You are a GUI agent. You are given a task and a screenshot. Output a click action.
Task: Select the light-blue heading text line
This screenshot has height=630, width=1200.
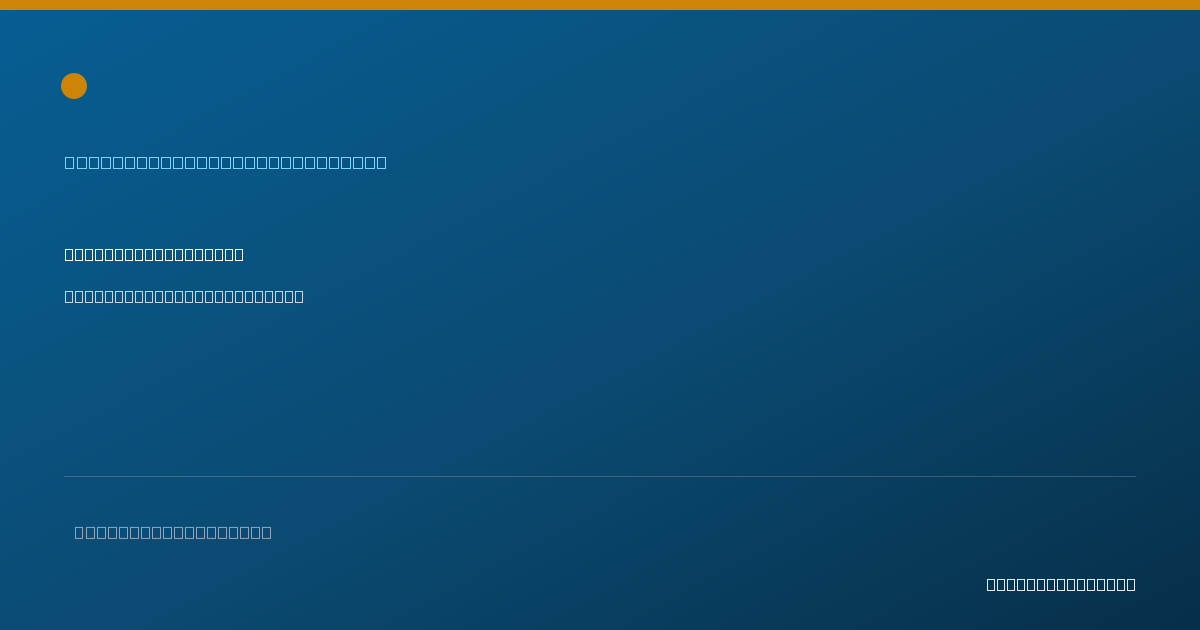coord(226,162)
